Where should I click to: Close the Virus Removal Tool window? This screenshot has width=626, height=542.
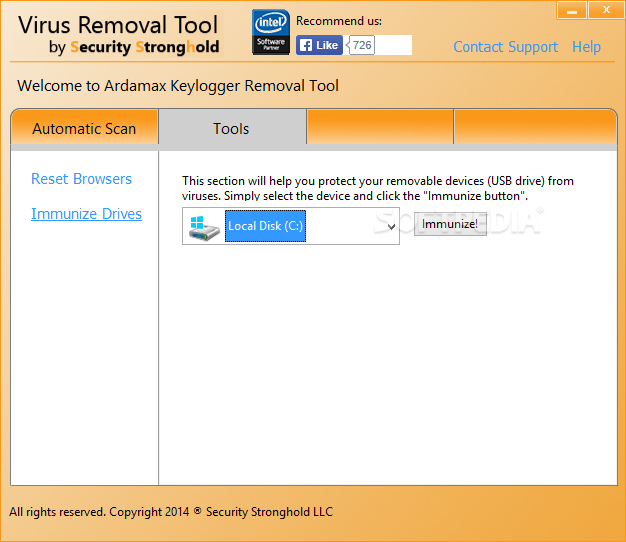click(606, 10)
